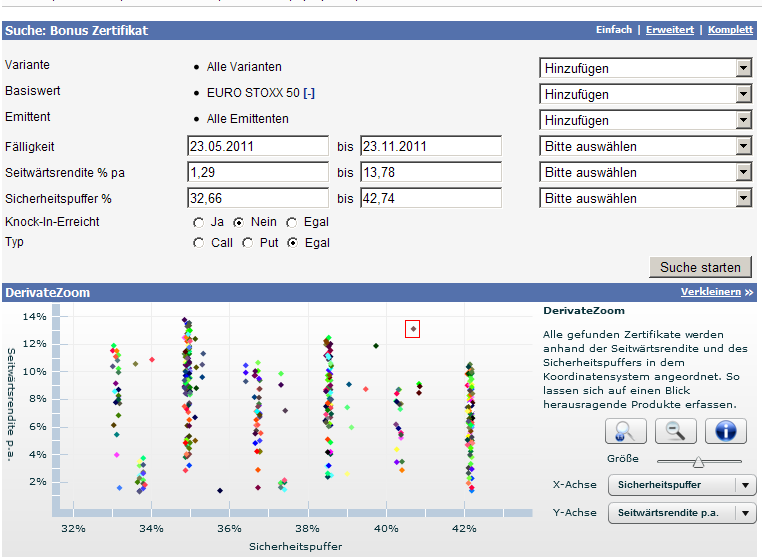Image resolution: width=774 pixels, height=557 pixels.
Task: Open the Emittent 'Hinzufügen' dropdown
Action: click(646, 120)
